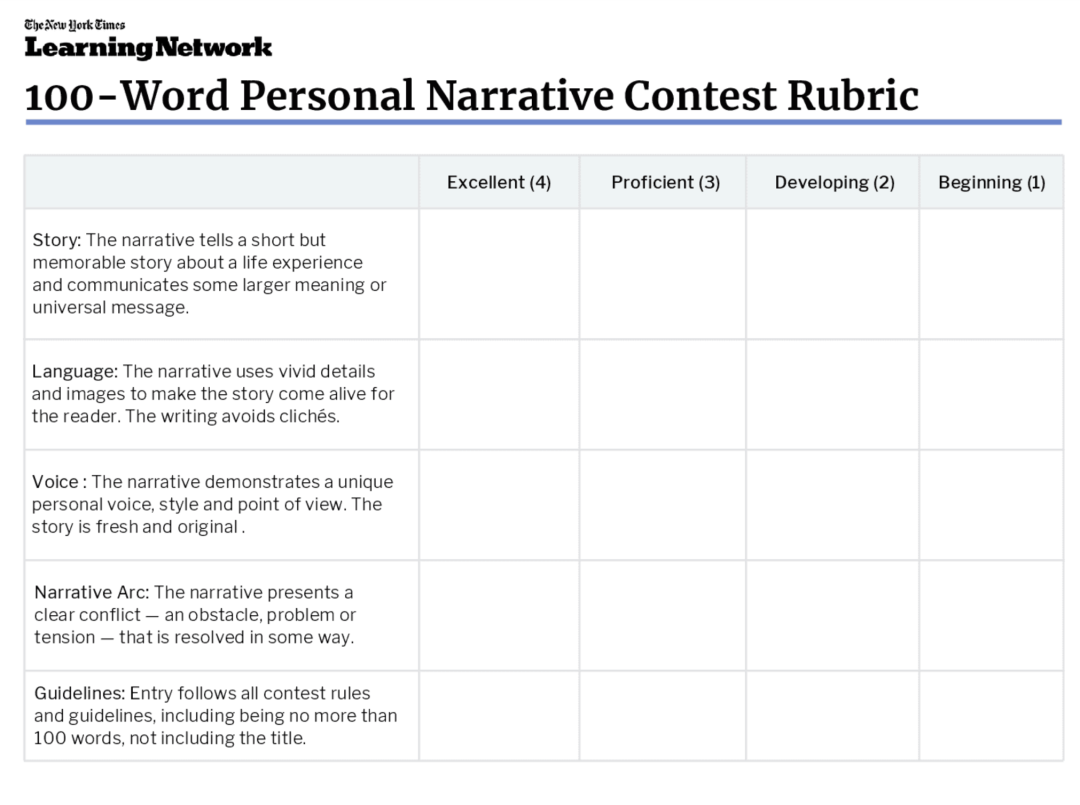The width and height of the screenshot is (1080, 805).
Task: Click the Beginning cell in Language row
Action: click(x=991, y=395)
